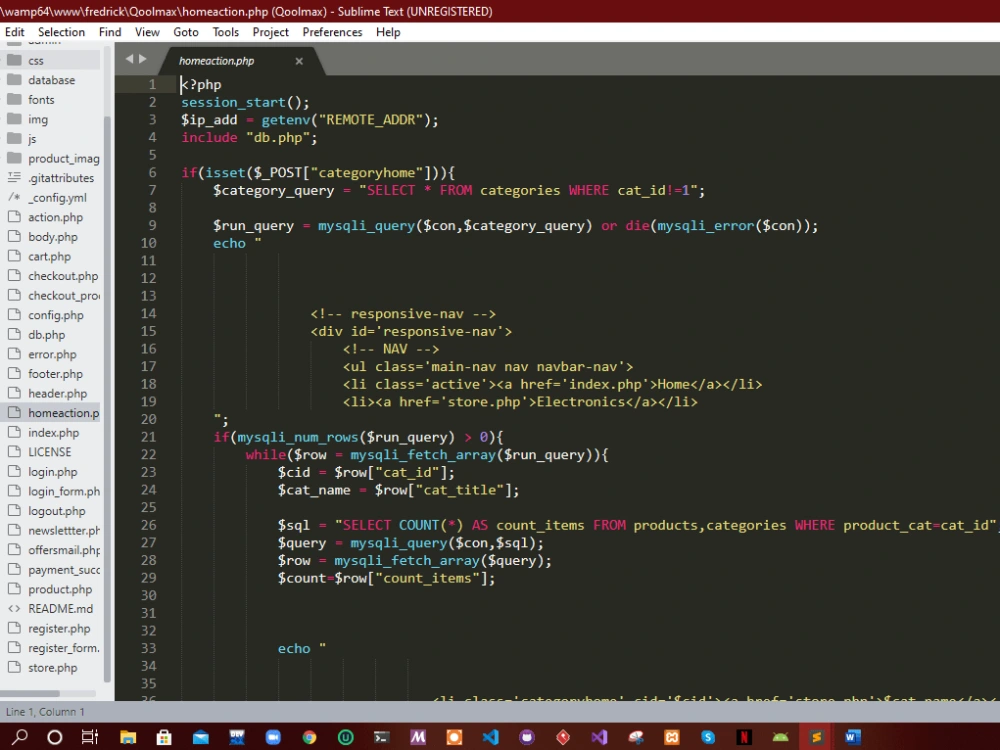Close the homeaction.php tab
The image size is (1000, 750).
(299, 61)
